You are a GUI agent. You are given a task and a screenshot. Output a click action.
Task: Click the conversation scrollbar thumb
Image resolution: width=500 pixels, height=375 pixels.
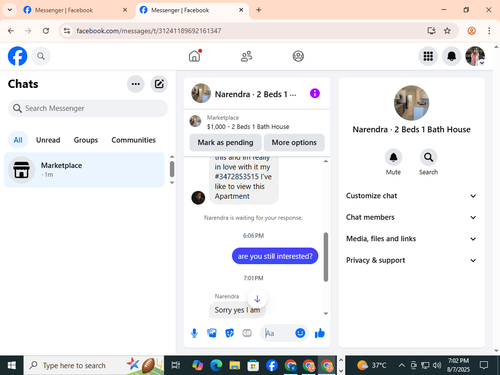click(326, 257)
